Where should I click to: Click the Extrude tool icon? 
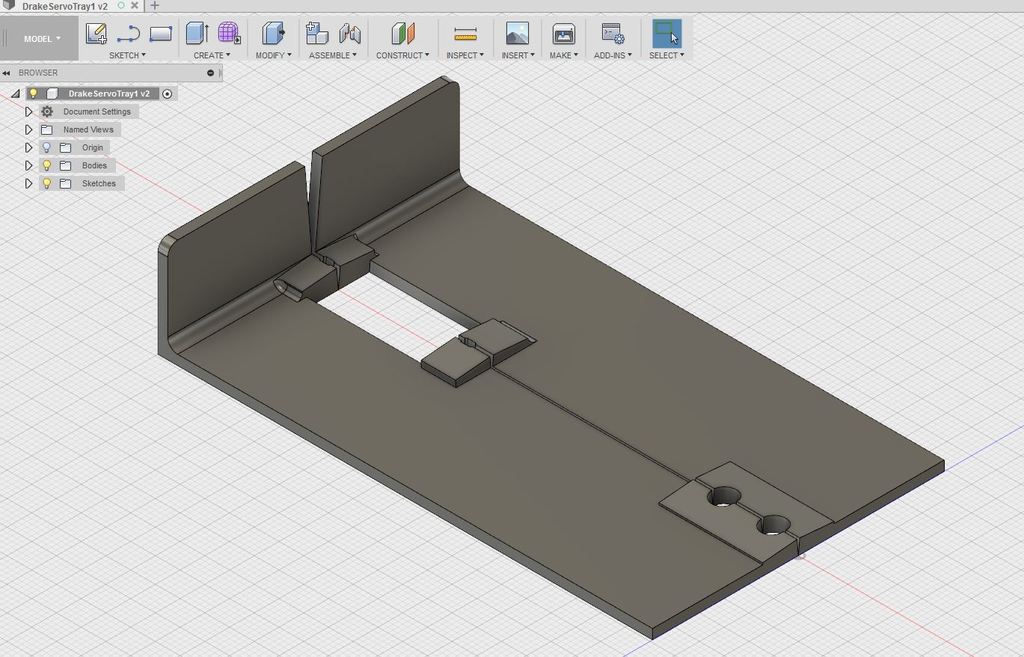197,34
